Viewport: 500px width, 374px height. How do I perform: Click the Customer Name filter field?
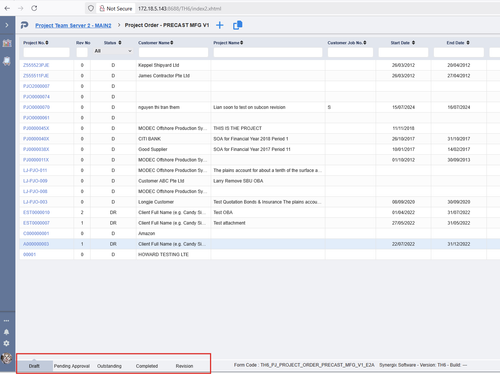pos(173,52)
